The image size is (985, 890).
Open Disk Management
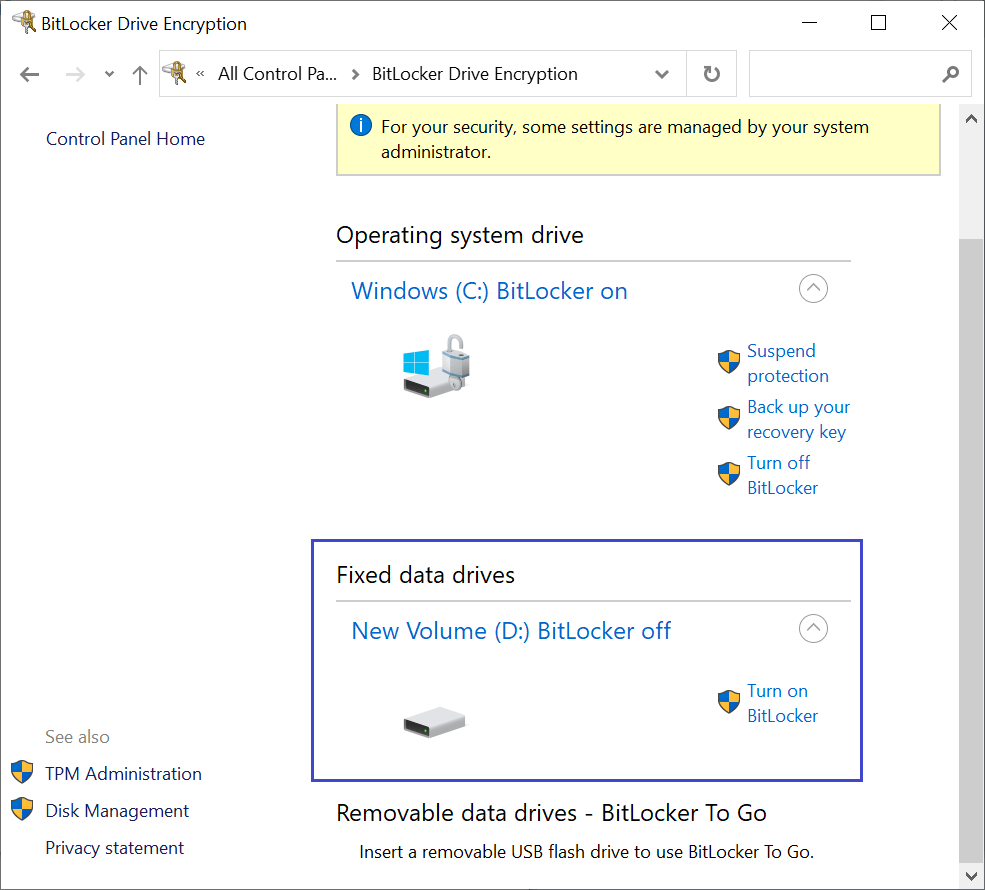tap(117, 811)
